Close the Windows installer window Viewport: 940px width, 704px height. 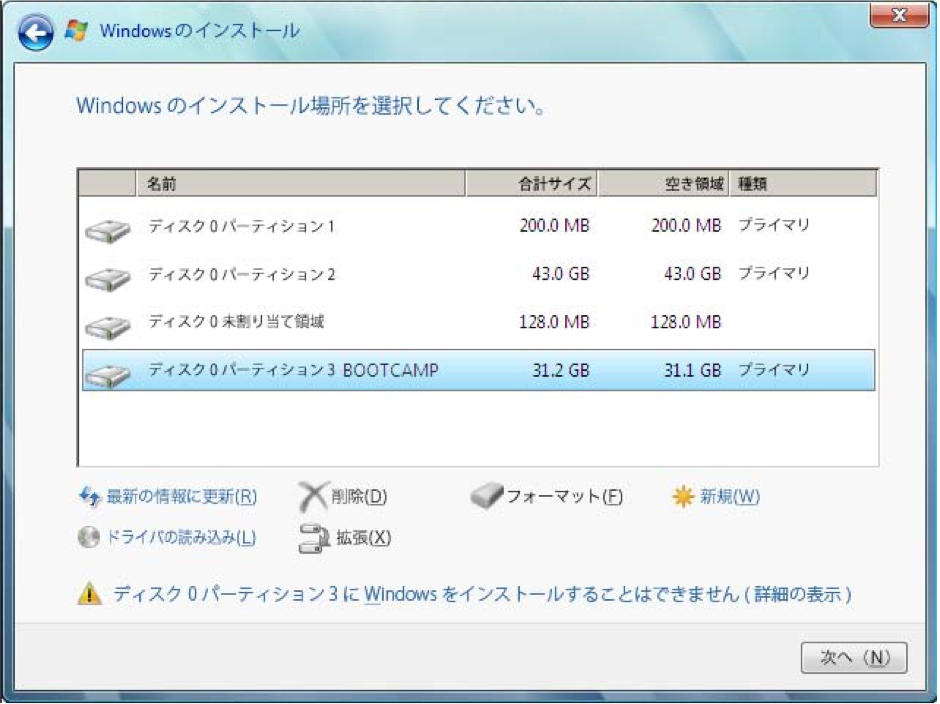[899, 15]
